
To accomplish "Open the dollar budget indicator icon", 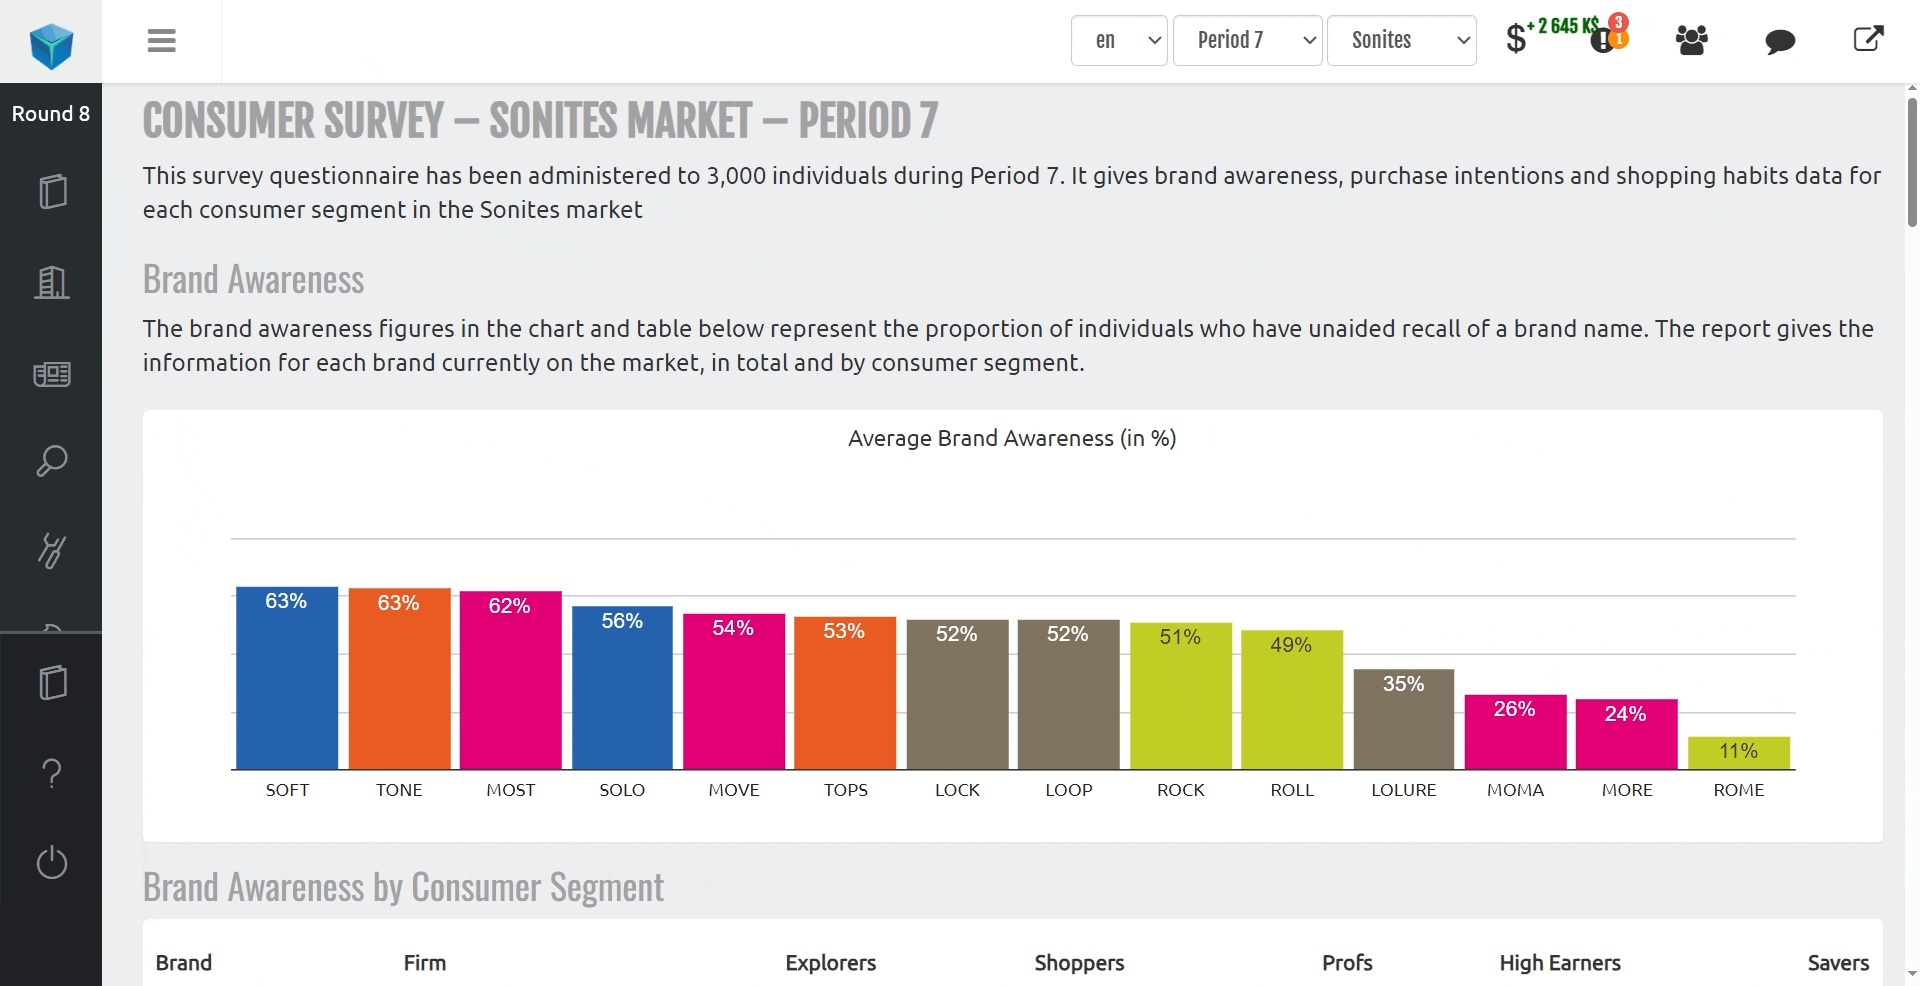I will [x=1516, y=39].
